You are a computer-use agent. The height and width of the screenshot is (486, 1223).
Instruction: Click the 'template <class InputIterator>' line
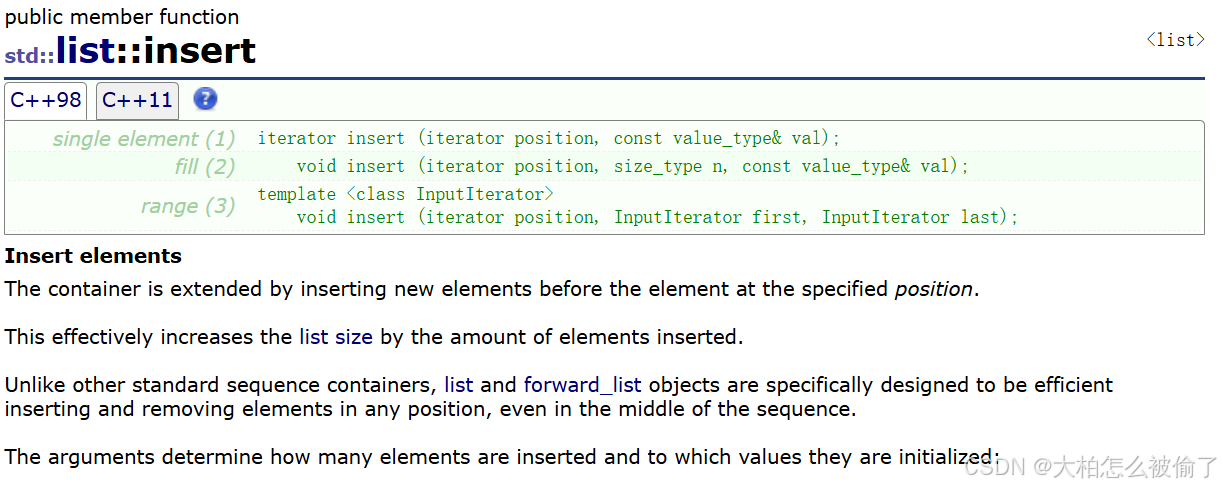coord(405,194)
